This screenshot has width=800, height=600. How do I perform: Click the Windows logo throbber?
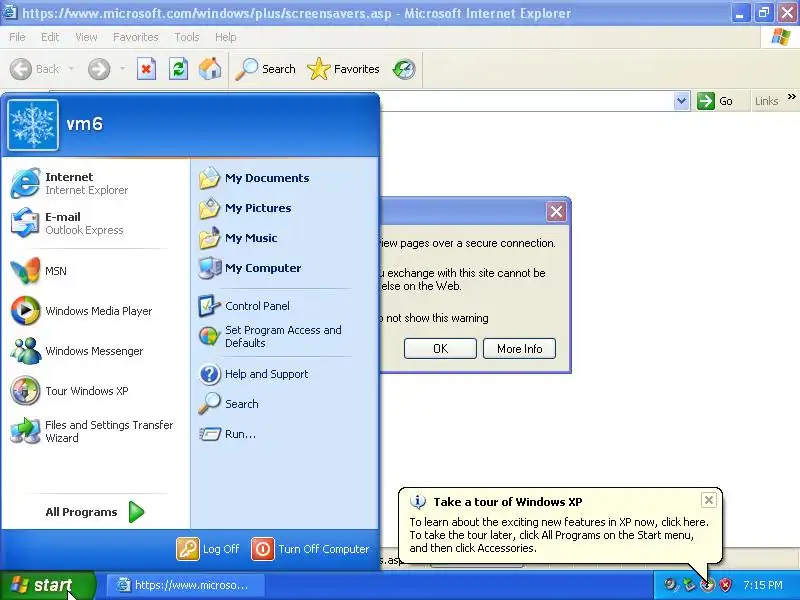tap(781, 37)
